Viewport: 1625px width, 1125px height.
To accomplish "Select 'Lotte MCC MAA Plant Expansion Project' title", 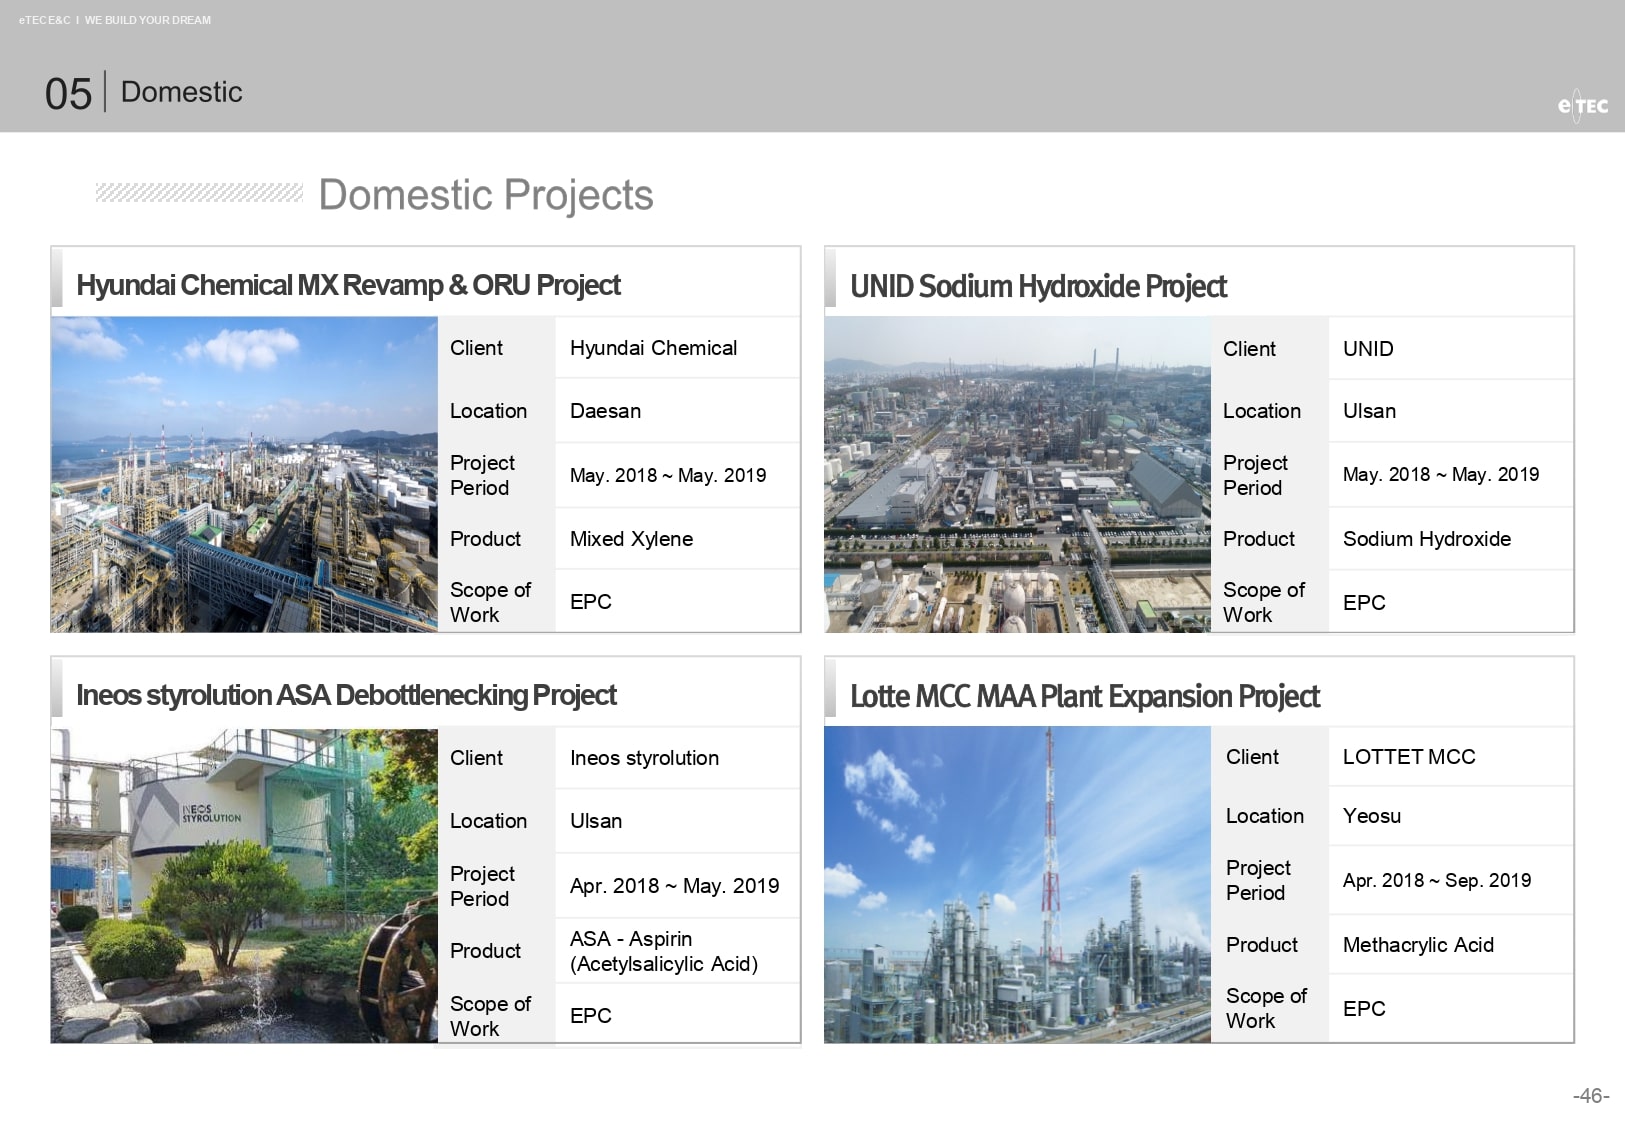I will (x=1085, y=696).
